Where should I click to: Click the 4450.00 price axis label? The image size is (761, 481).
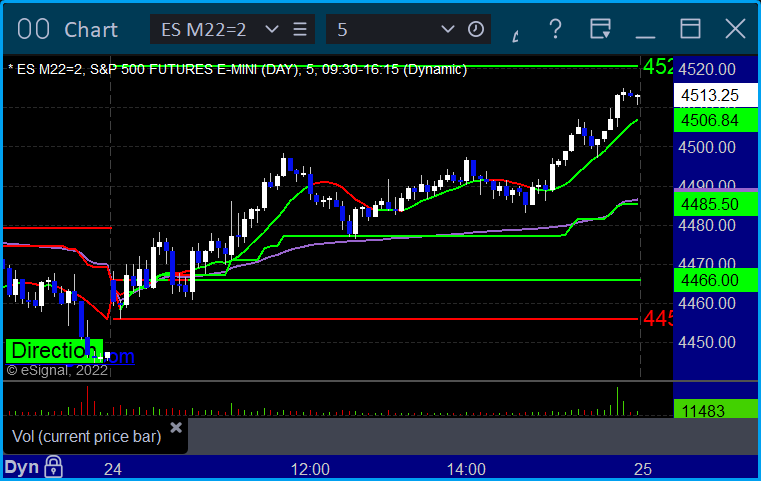click(707, 342)
